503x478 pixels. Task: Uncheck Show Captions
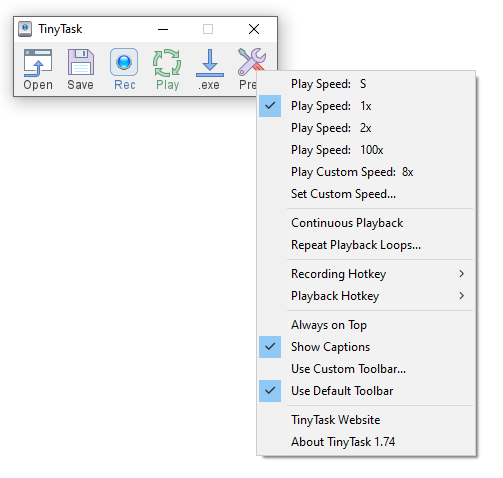[x=366, y=347]
